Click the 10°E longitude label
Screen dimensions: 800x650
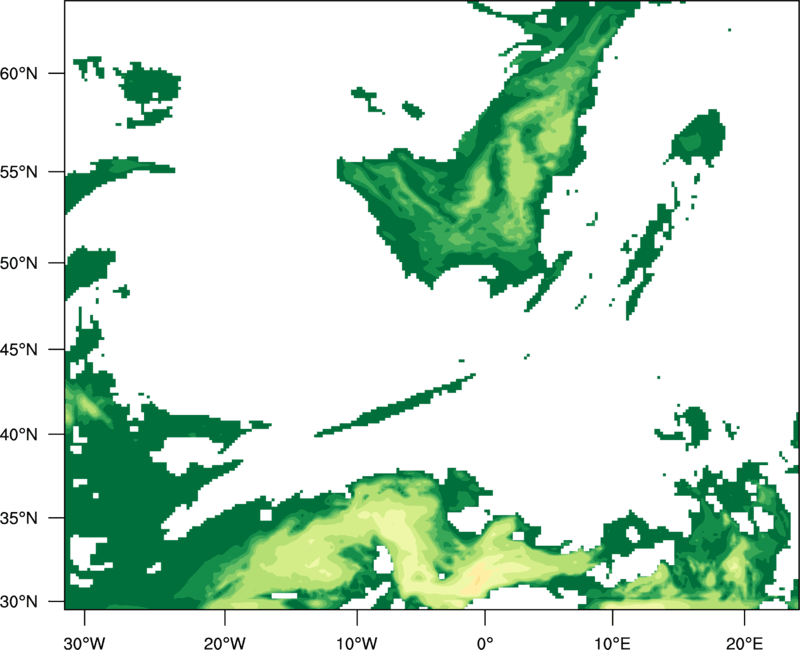[x=612, y=642]
